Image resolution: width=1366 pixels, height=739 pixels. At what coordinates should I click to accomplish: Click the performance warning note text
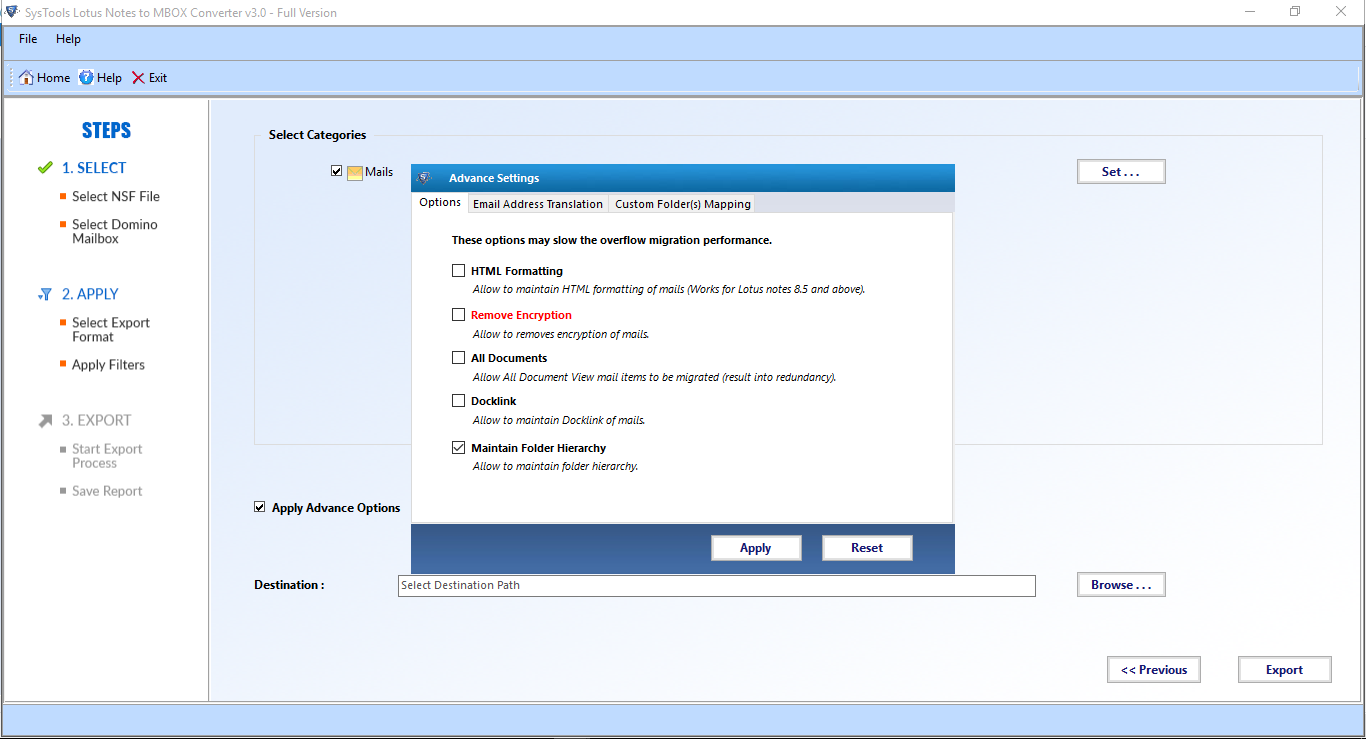click(612, 240)
